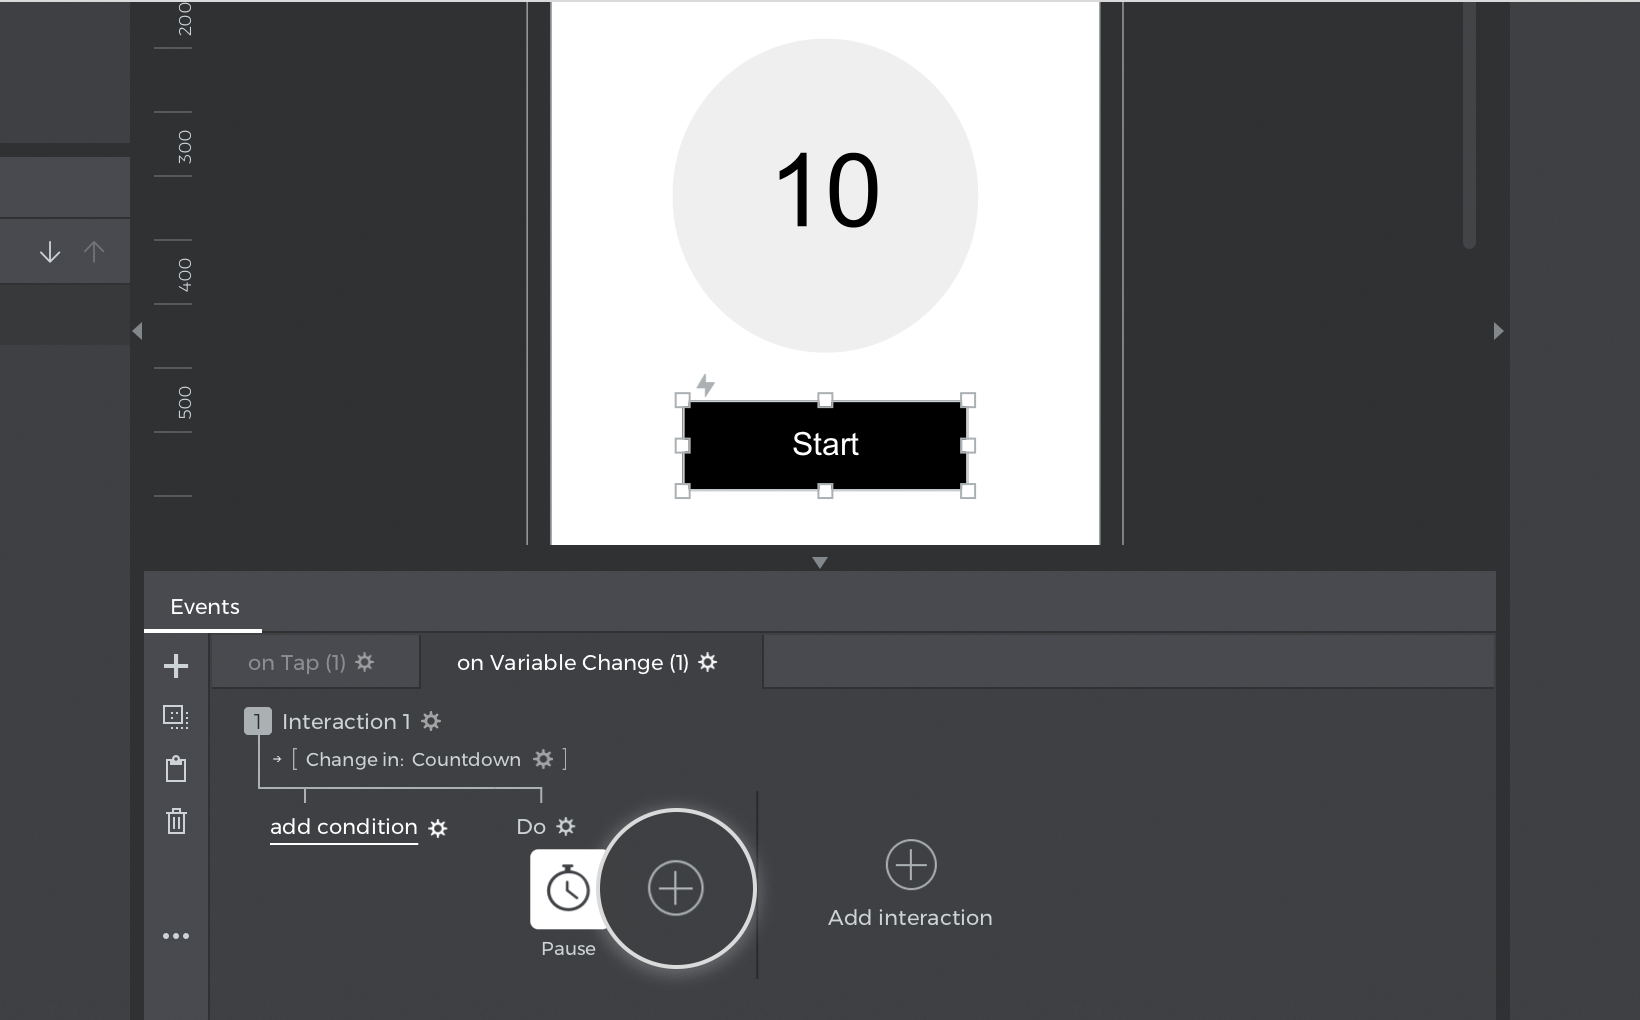Click the Add interaction plus circle
This screenshot has width=1640, height=1020.
point(911,865)
